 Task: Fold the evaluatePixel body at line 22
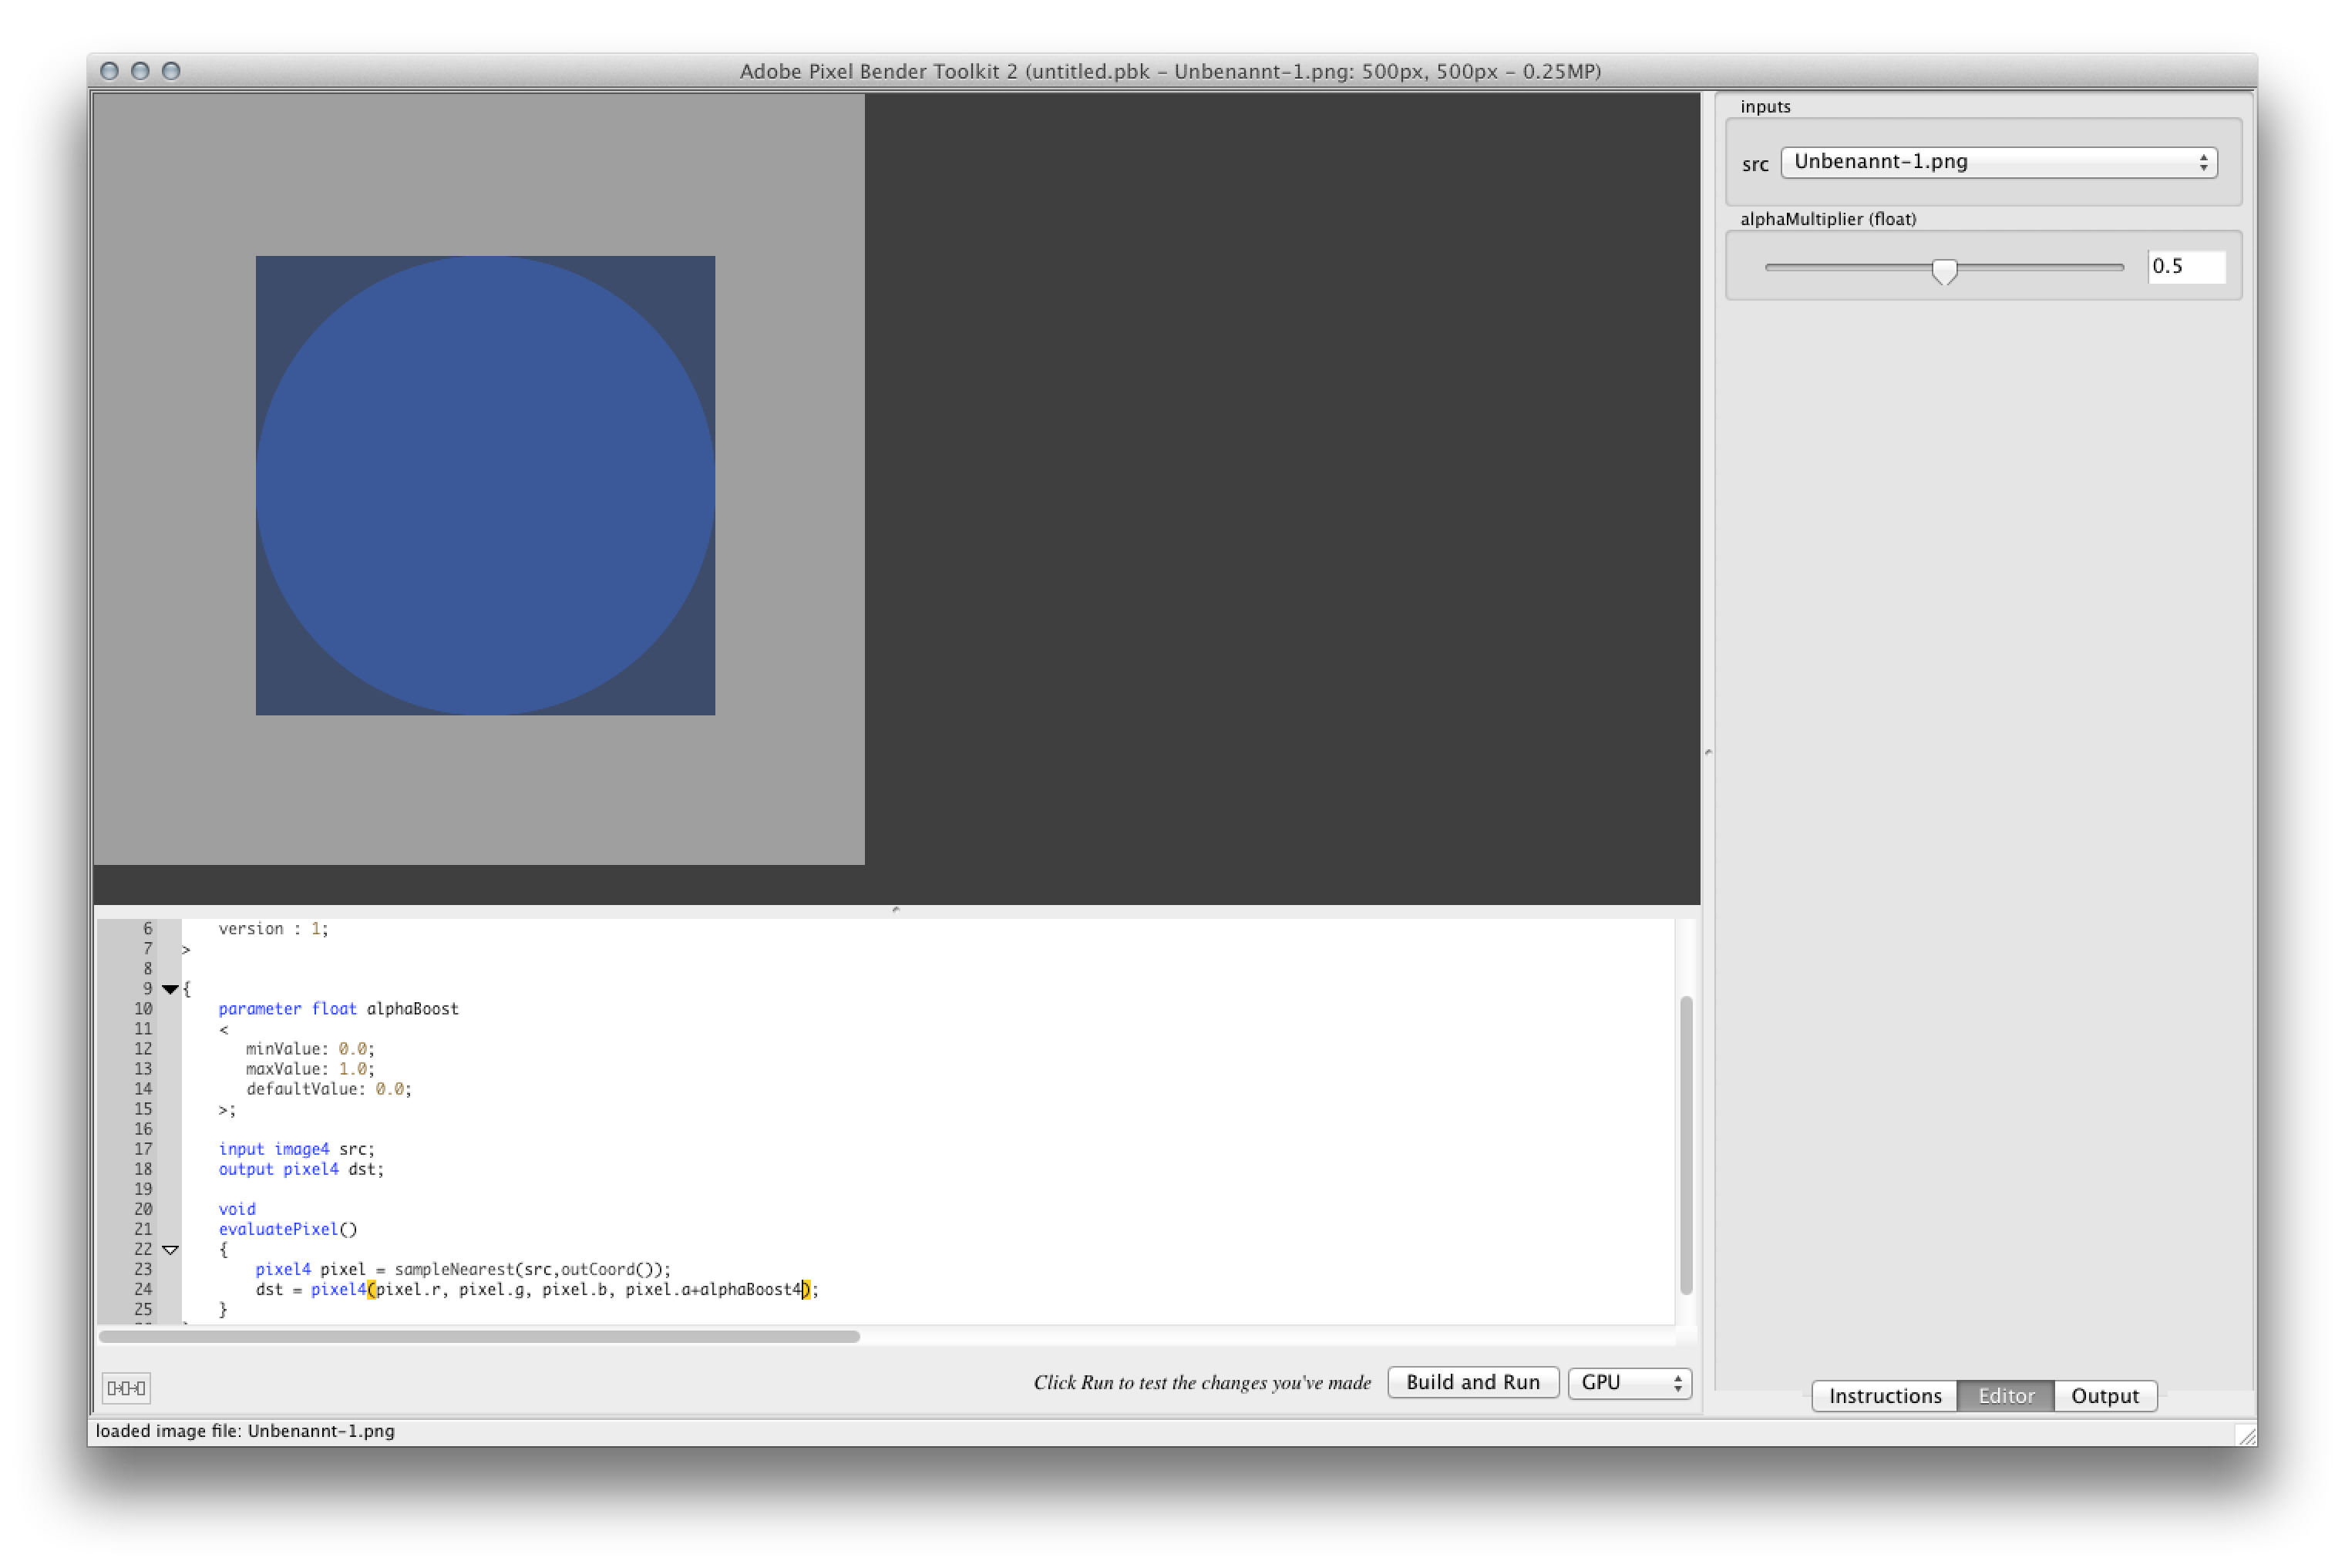click(x=170, y=1249)
